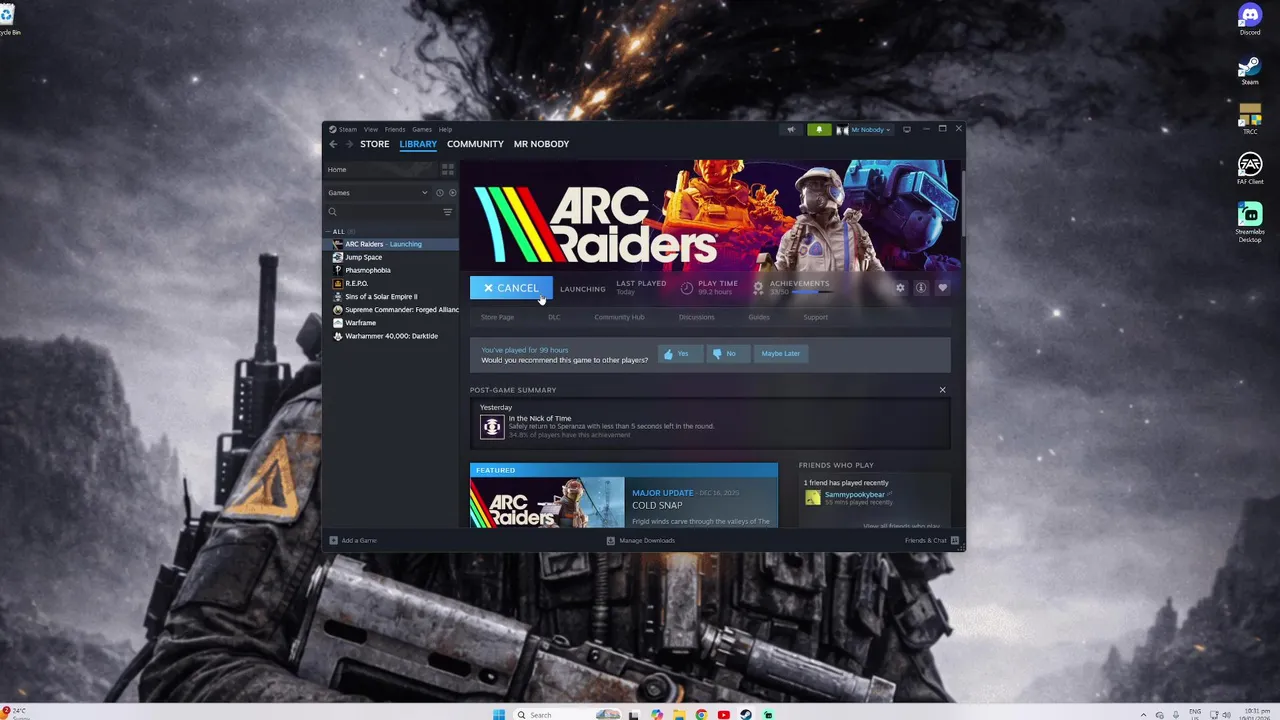
Task: Open the MR NOBODY profile tab
Action: click(x=541, y=144)
